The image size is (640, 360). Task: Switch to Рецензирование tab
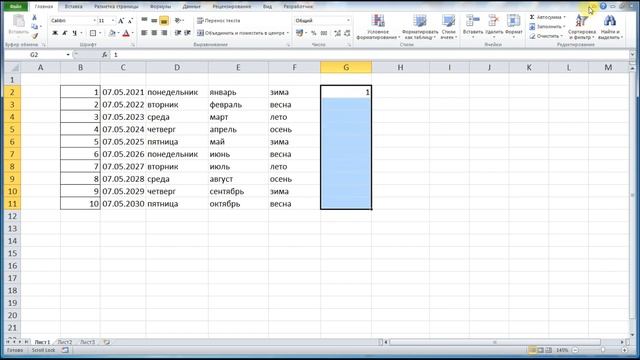[x=232, y=6]
